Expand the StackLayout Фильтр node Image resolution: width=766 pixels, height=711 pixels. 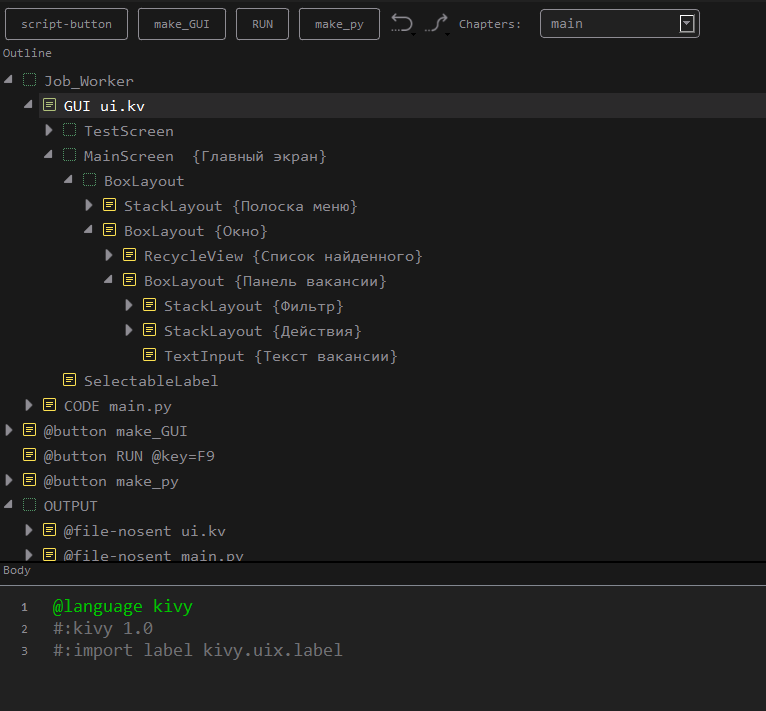click(129, 305)
